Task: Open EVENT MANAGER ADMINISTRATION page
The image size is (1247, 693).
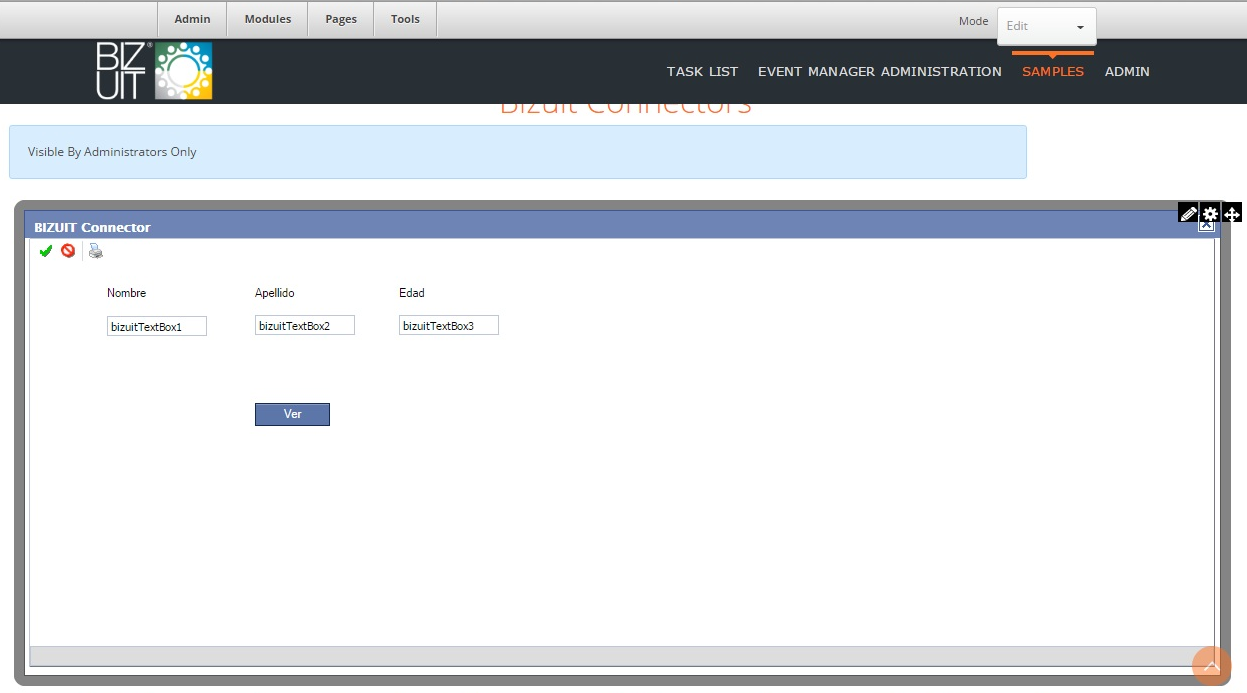Action: click(x=879, y=72)
